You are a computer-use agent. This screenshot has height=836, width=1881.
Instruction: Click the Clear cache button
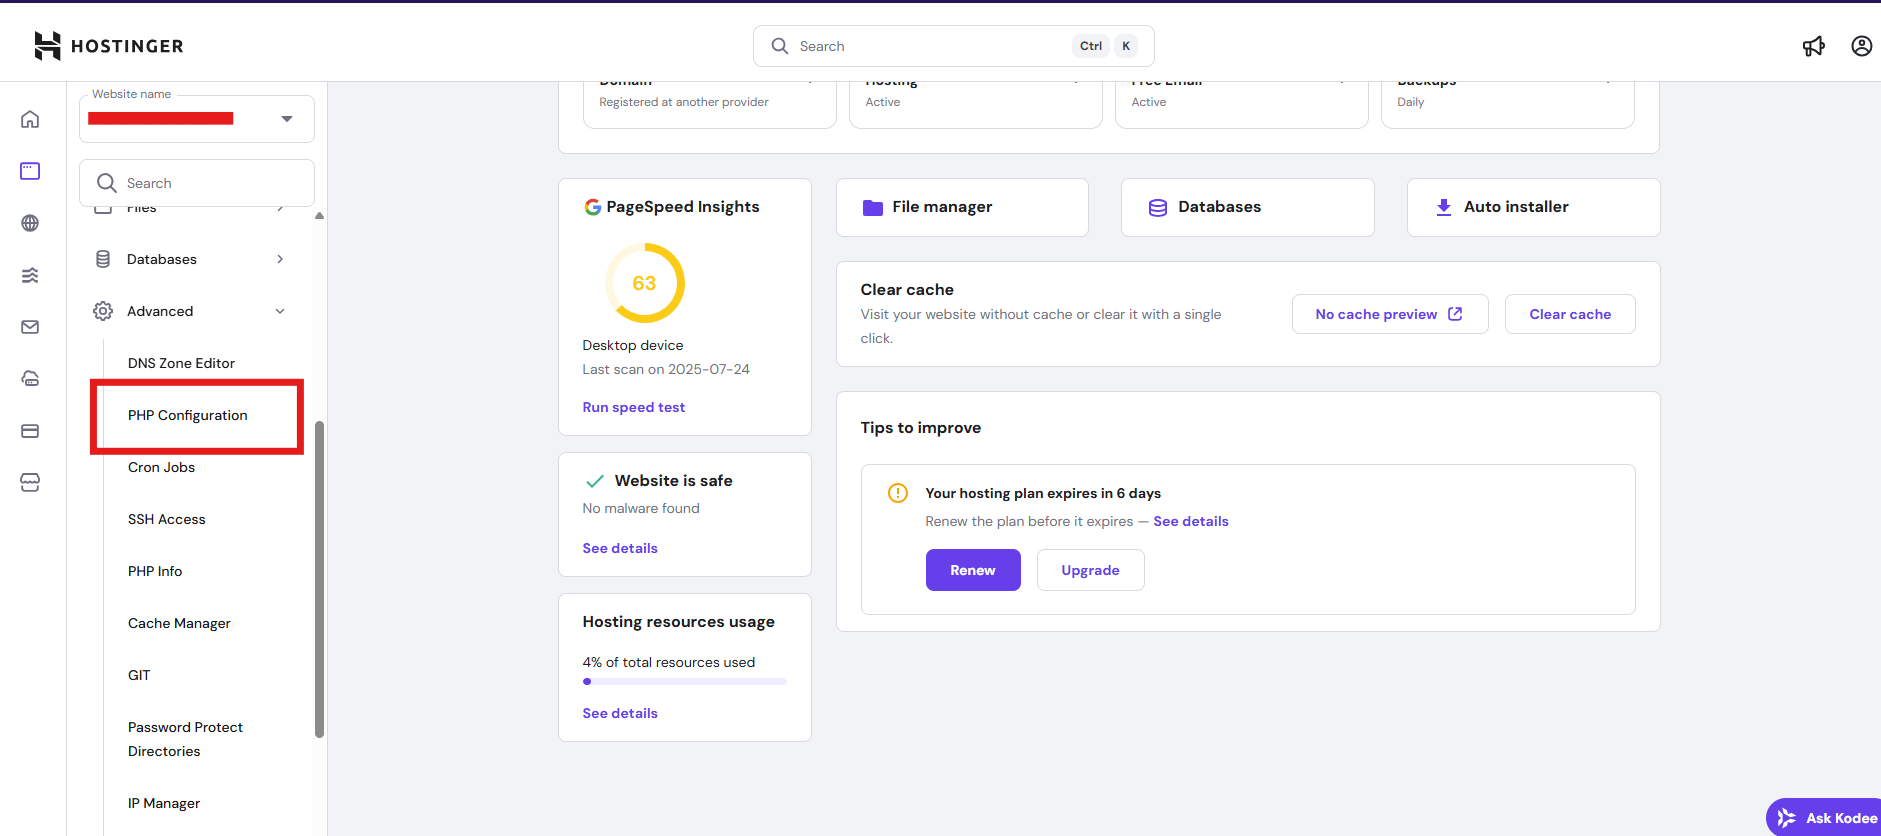[x=1569, y=314]
